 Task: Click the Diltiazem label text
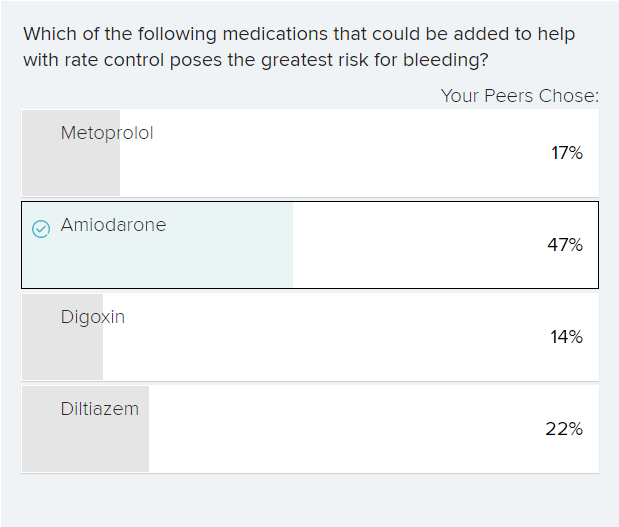coord(100,409)
